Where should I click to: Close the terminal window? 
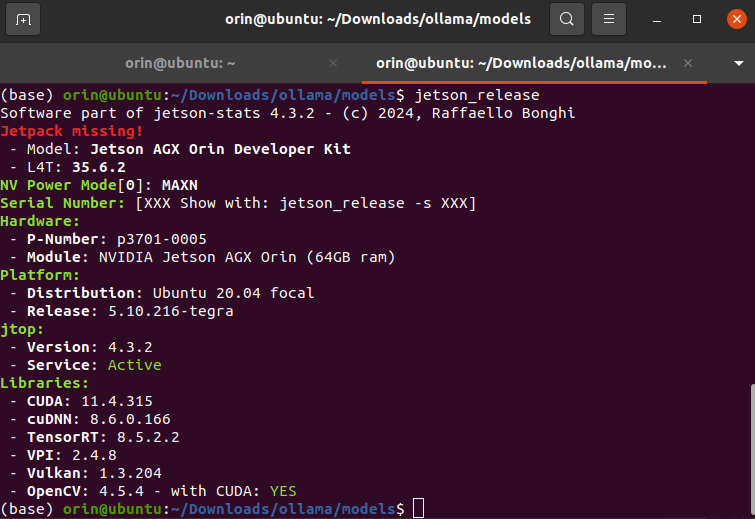(x=736, y=19)
